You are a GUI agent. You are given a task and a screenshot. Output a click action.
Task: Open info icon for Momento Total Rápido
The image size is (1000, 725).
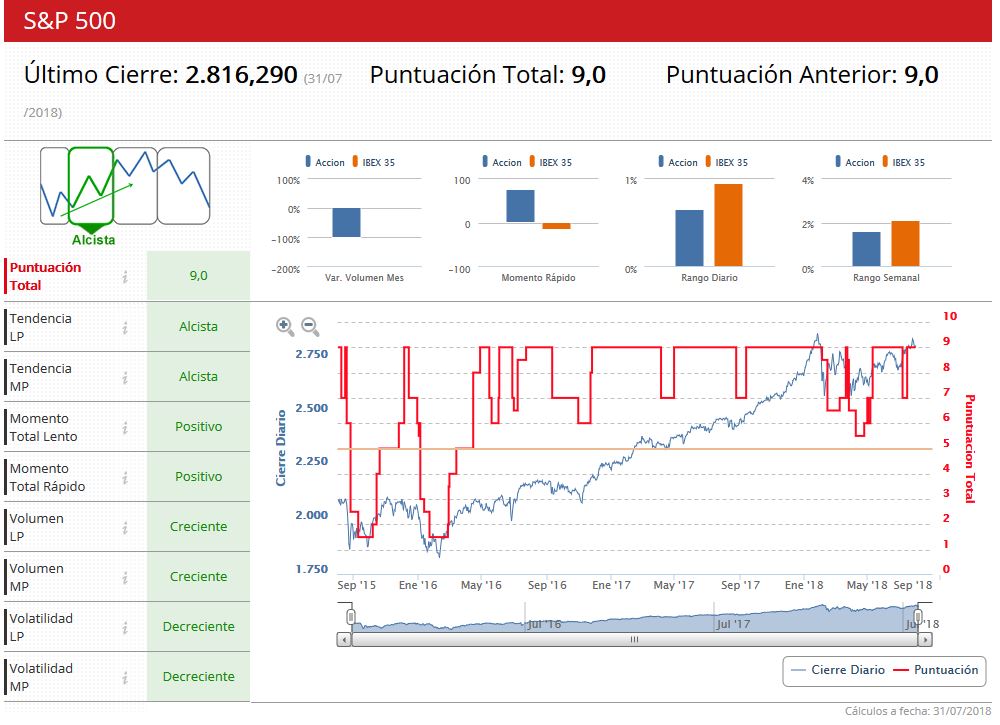pos(125,477)
